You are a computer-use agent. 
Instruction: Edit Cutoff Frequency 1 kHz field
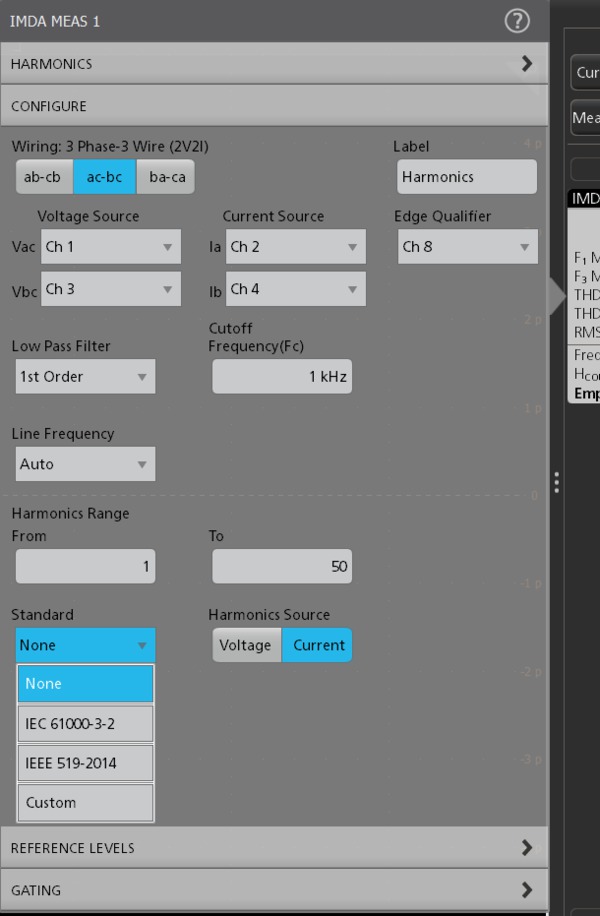[282, 376]
